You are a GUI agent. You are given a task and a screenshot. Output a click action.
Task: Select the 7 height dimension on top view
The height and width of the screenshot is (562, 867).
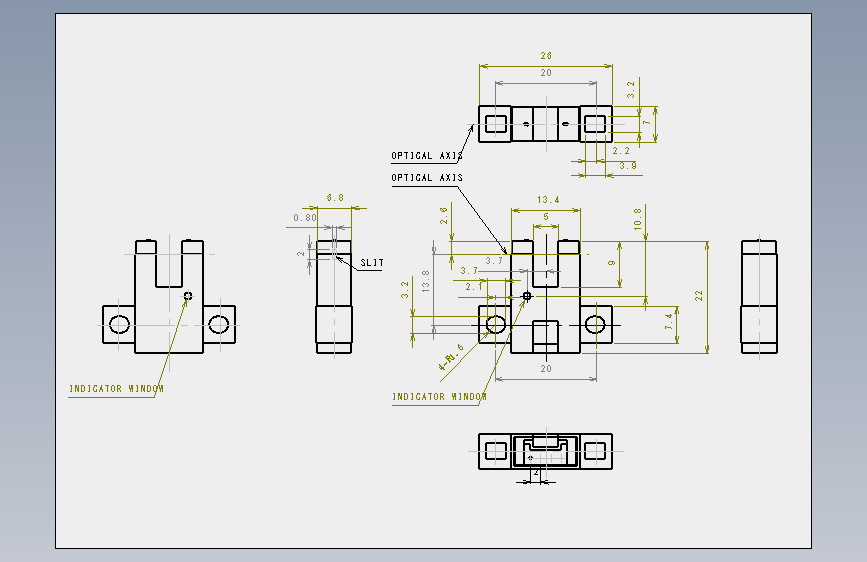646,122
